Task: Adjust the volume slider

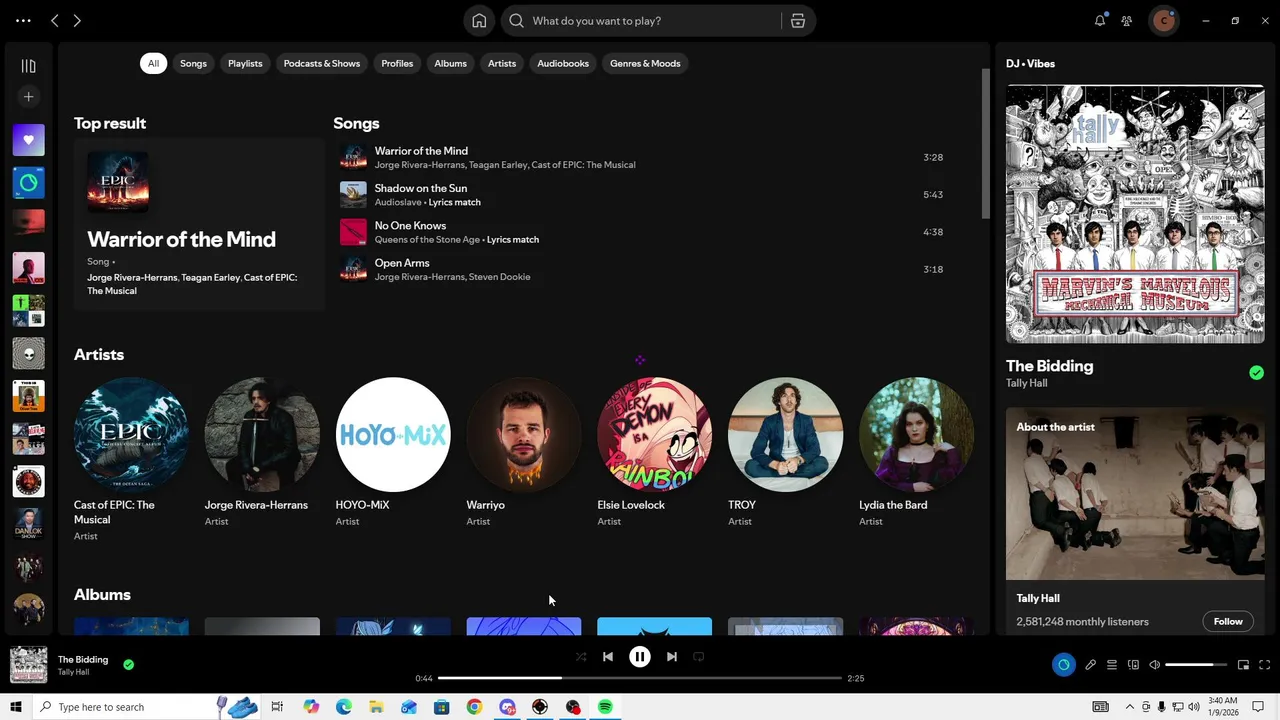Action: click(x=1196, y=665)
